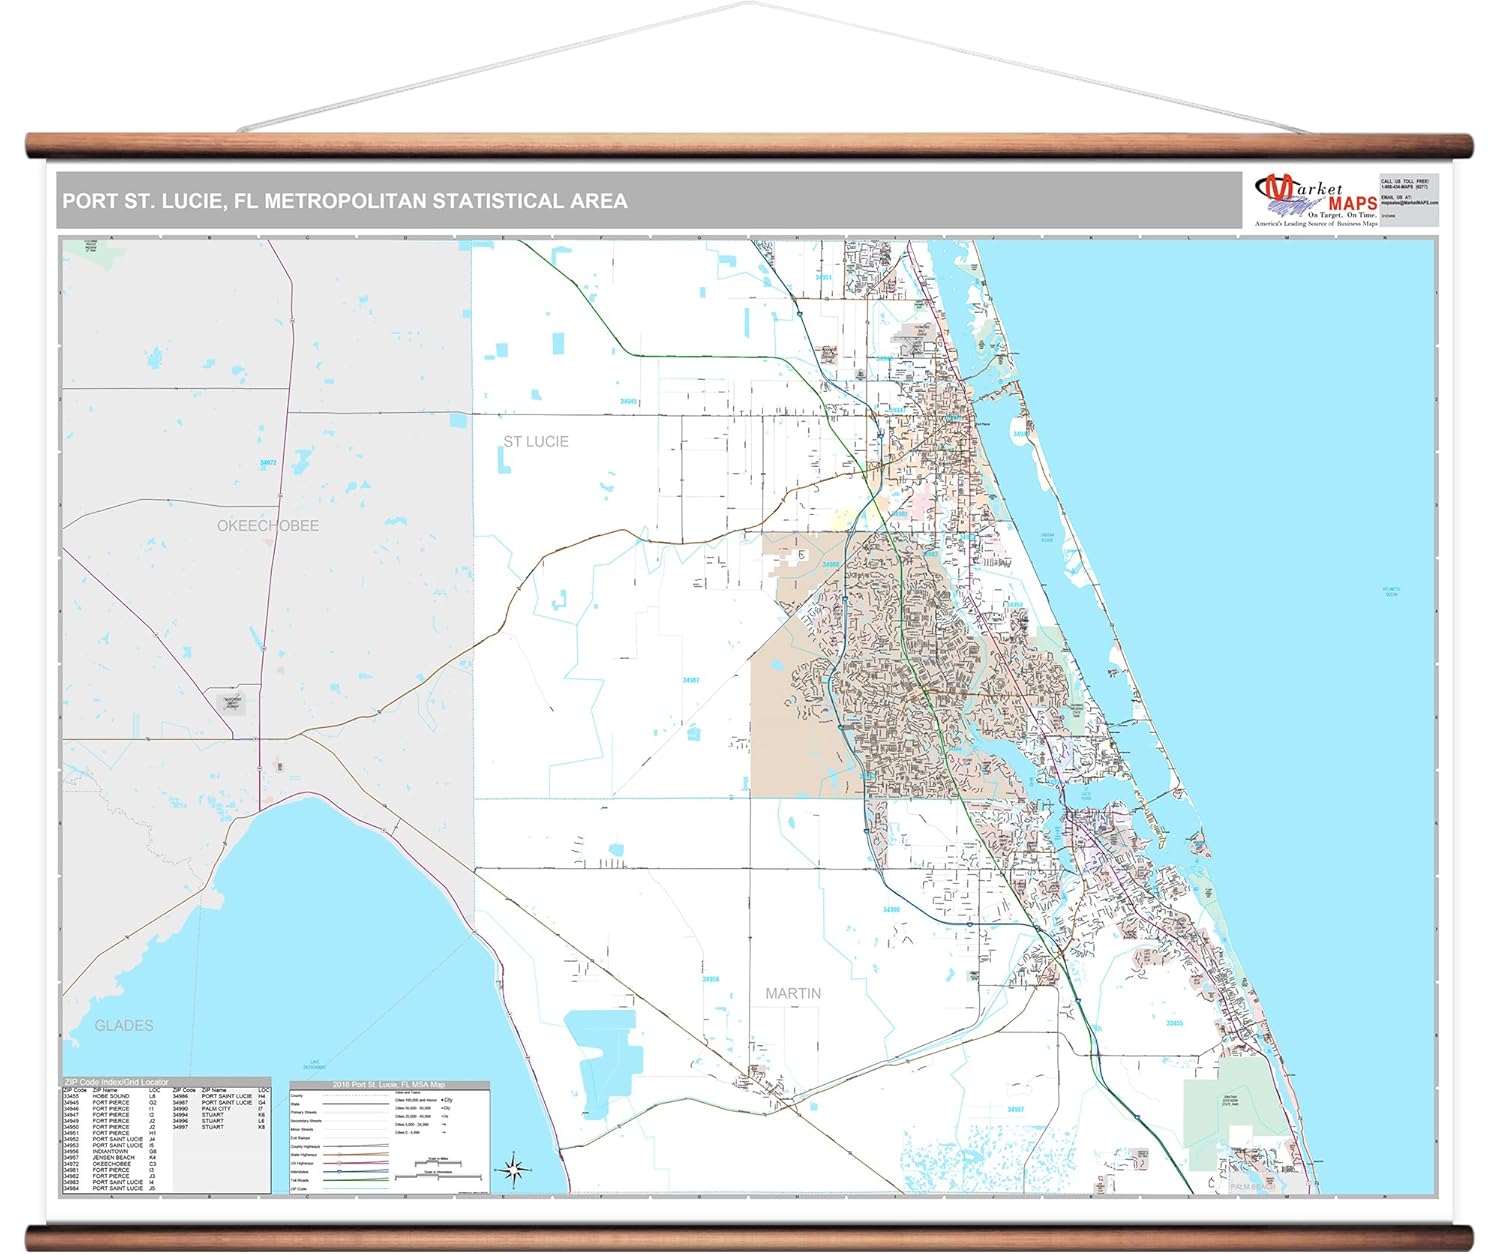Click the PALM BEACH label at map bottom
This screenshot has height=1254, width=1500.
coord(1252,1187)
